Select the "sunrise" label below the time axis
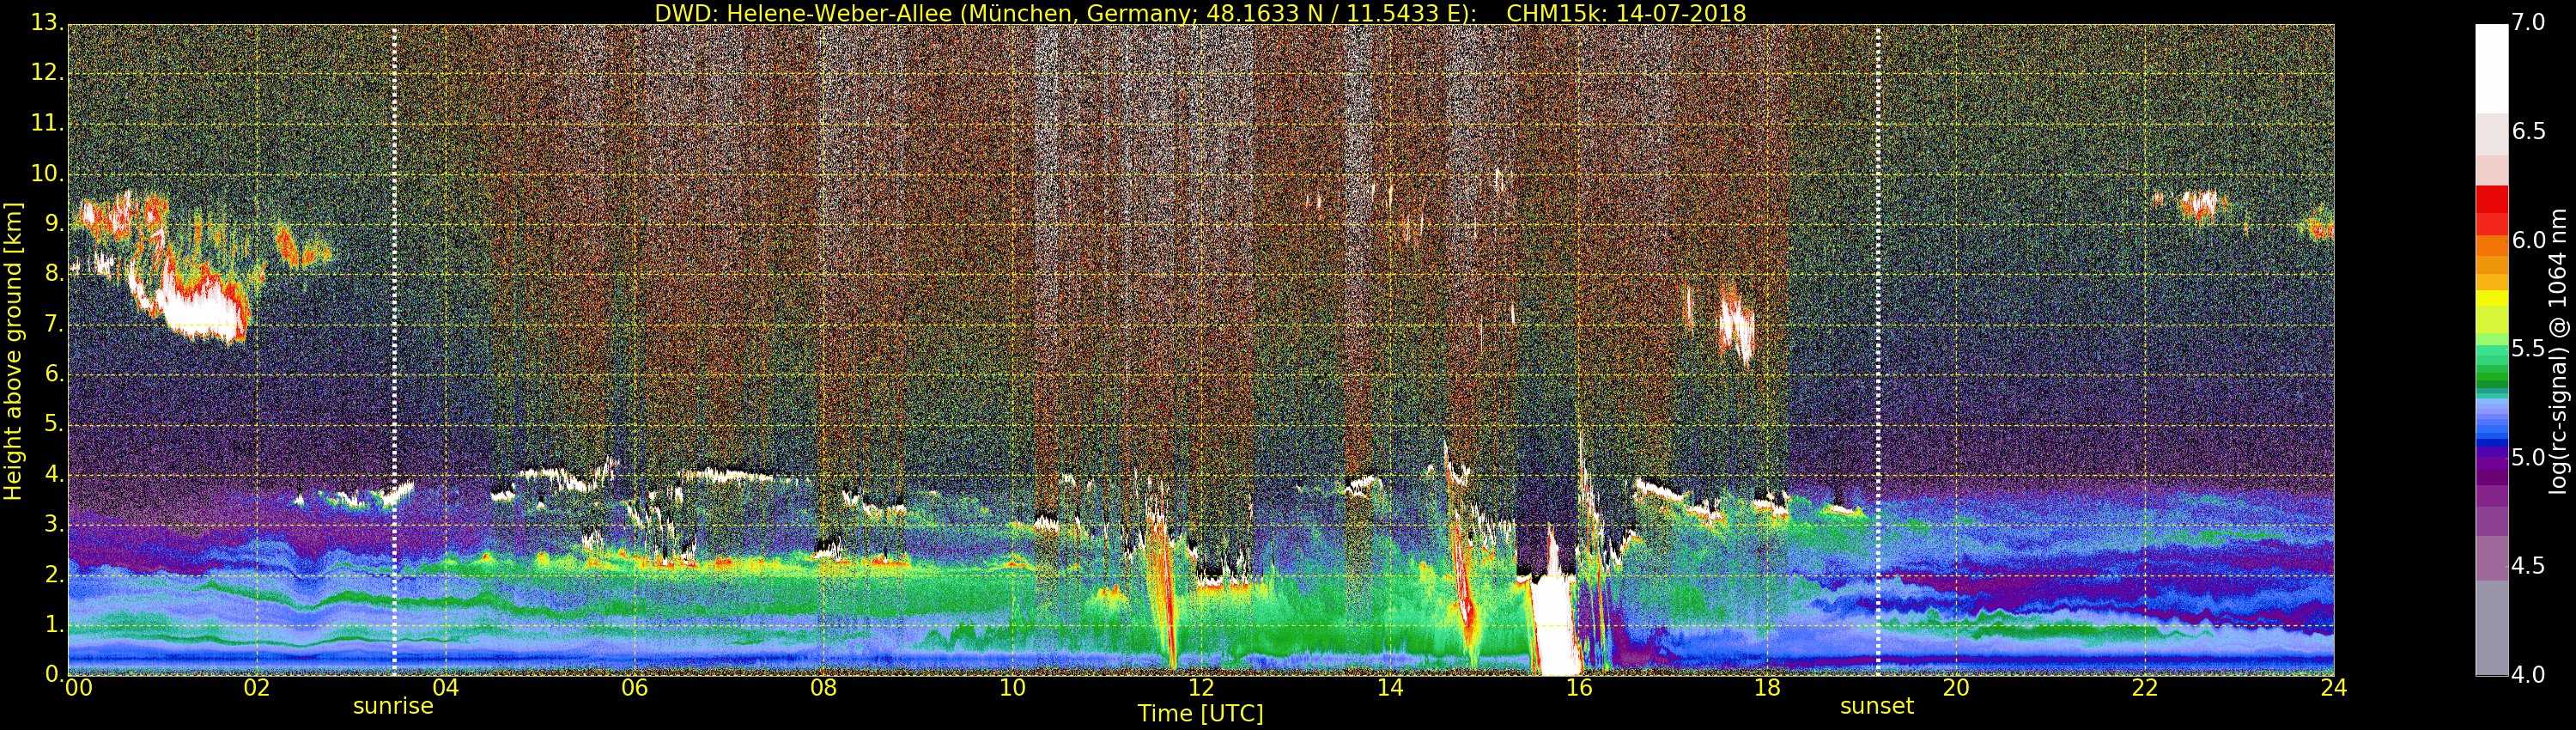The image size is (2576, 730). coord(393,706)
